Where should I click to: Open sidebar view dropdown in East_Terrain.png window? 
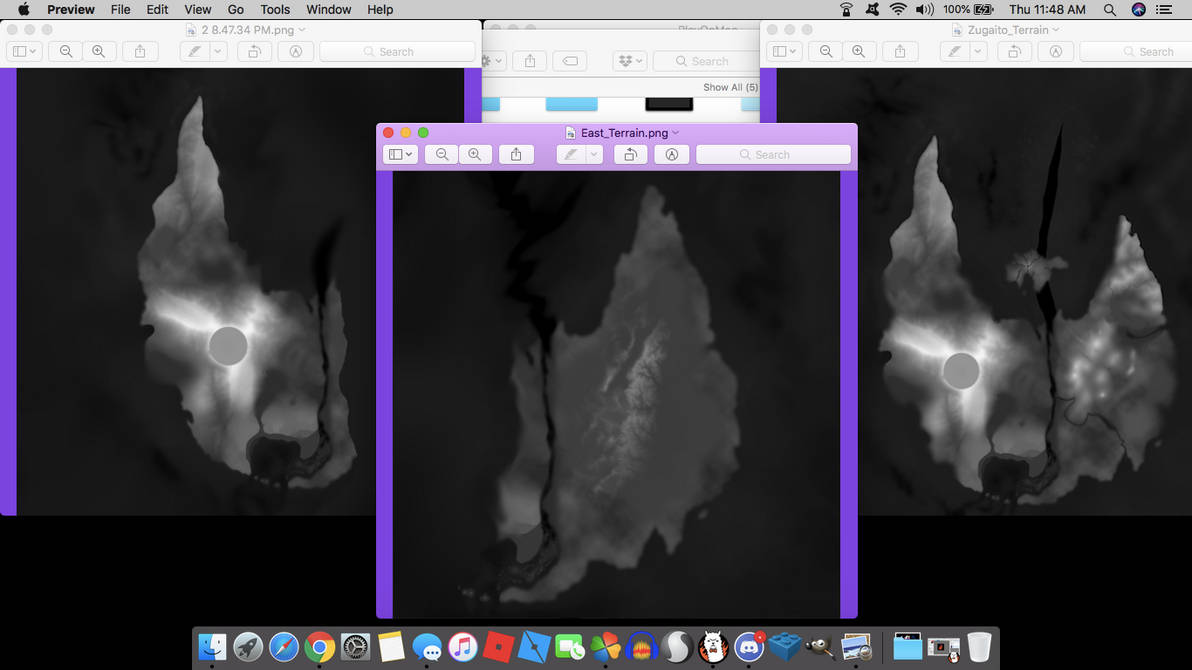(401, 155)
